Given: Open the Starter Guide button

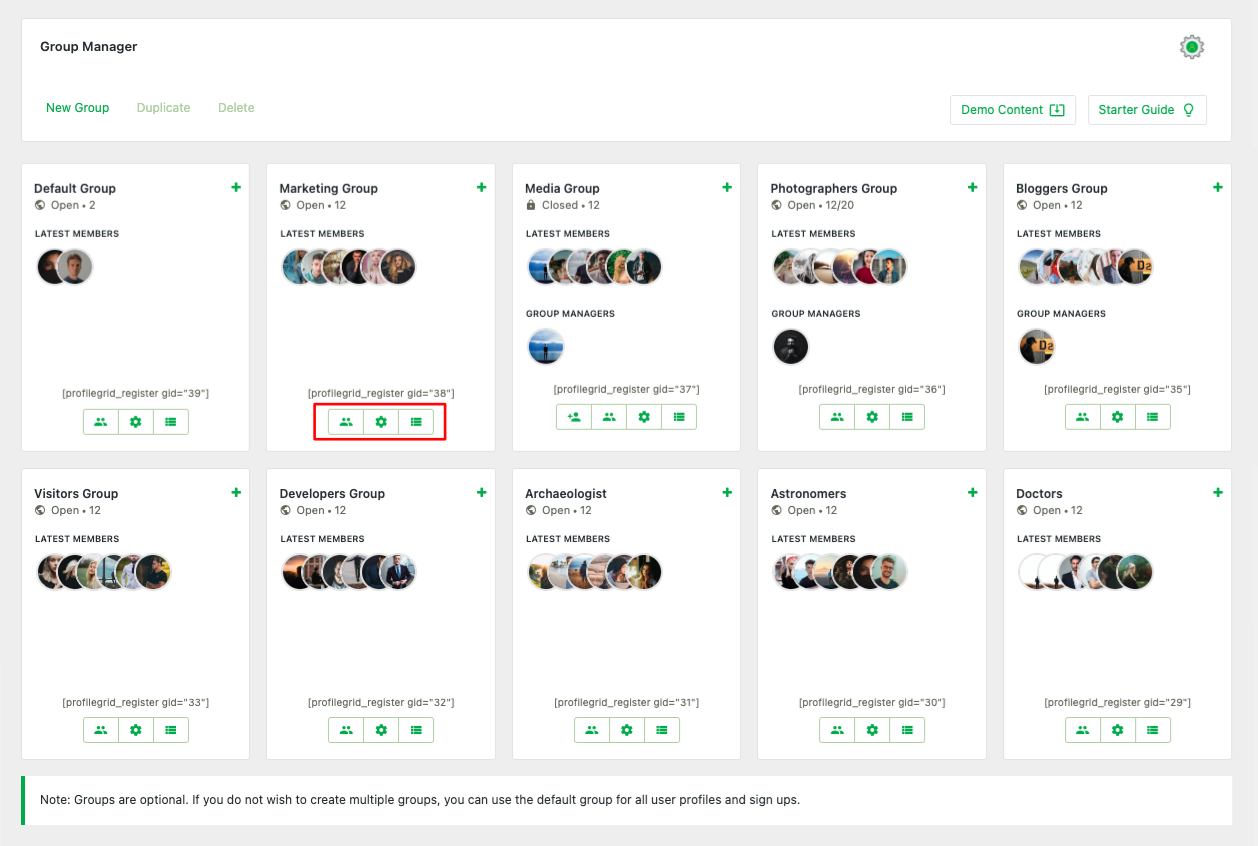Looking at the screenshot, I should [x=1146, y=110].
